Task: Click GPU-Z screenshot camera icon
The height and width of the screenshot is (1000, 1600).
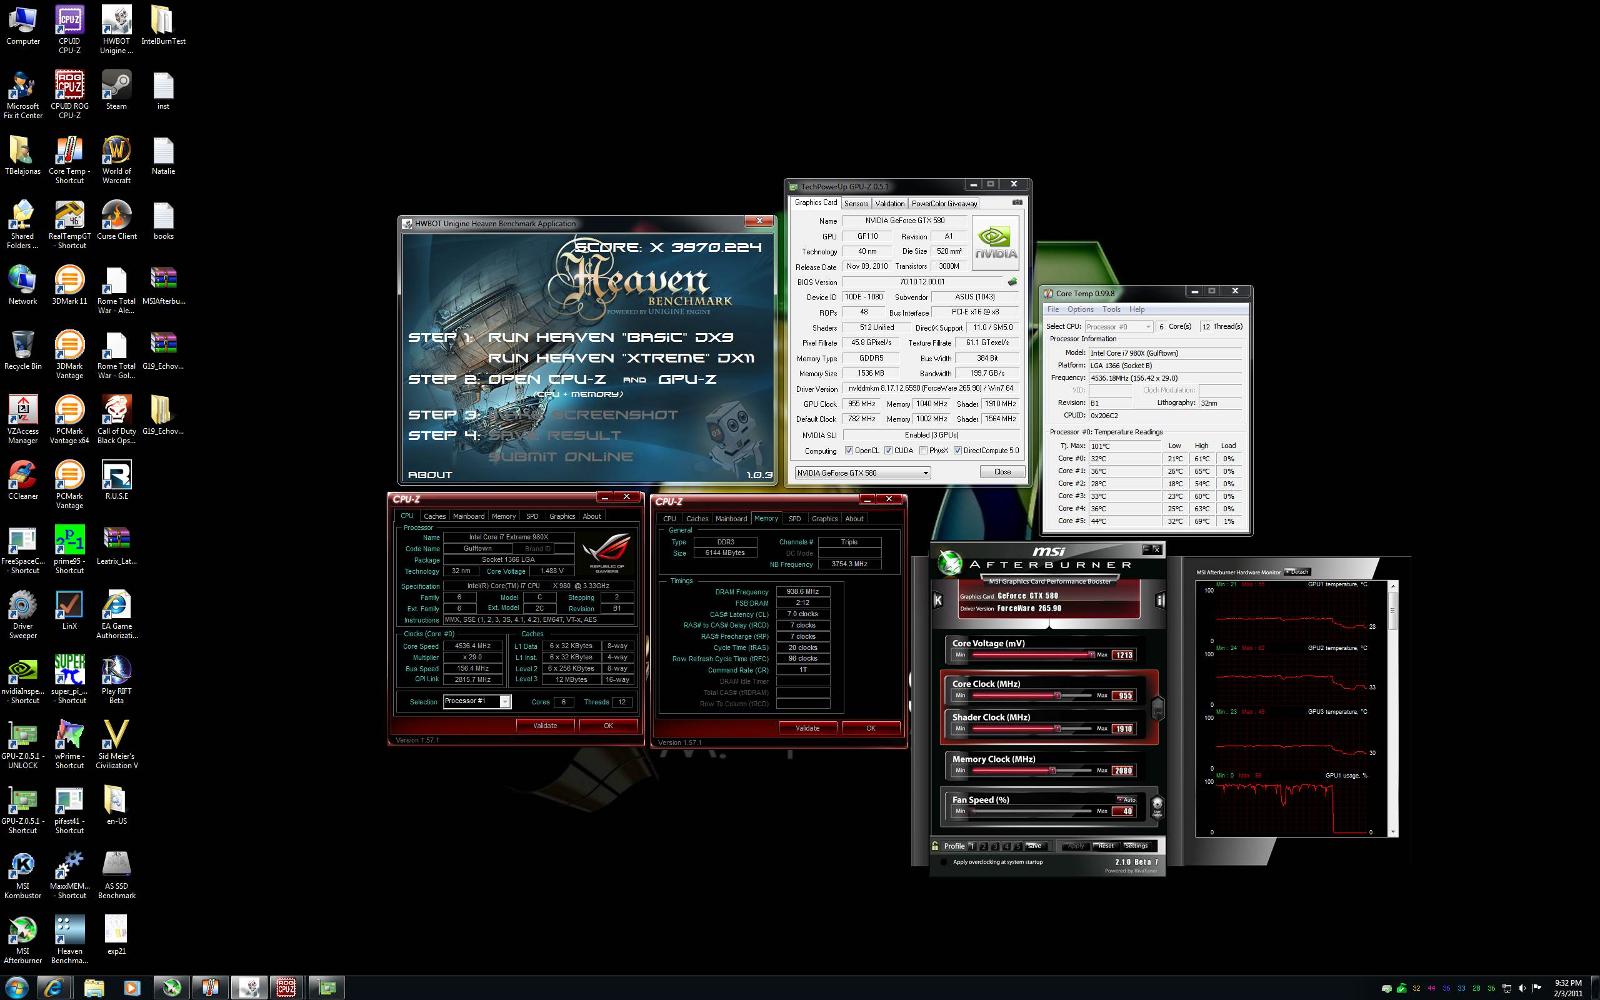Action: tap(1018, 203)
